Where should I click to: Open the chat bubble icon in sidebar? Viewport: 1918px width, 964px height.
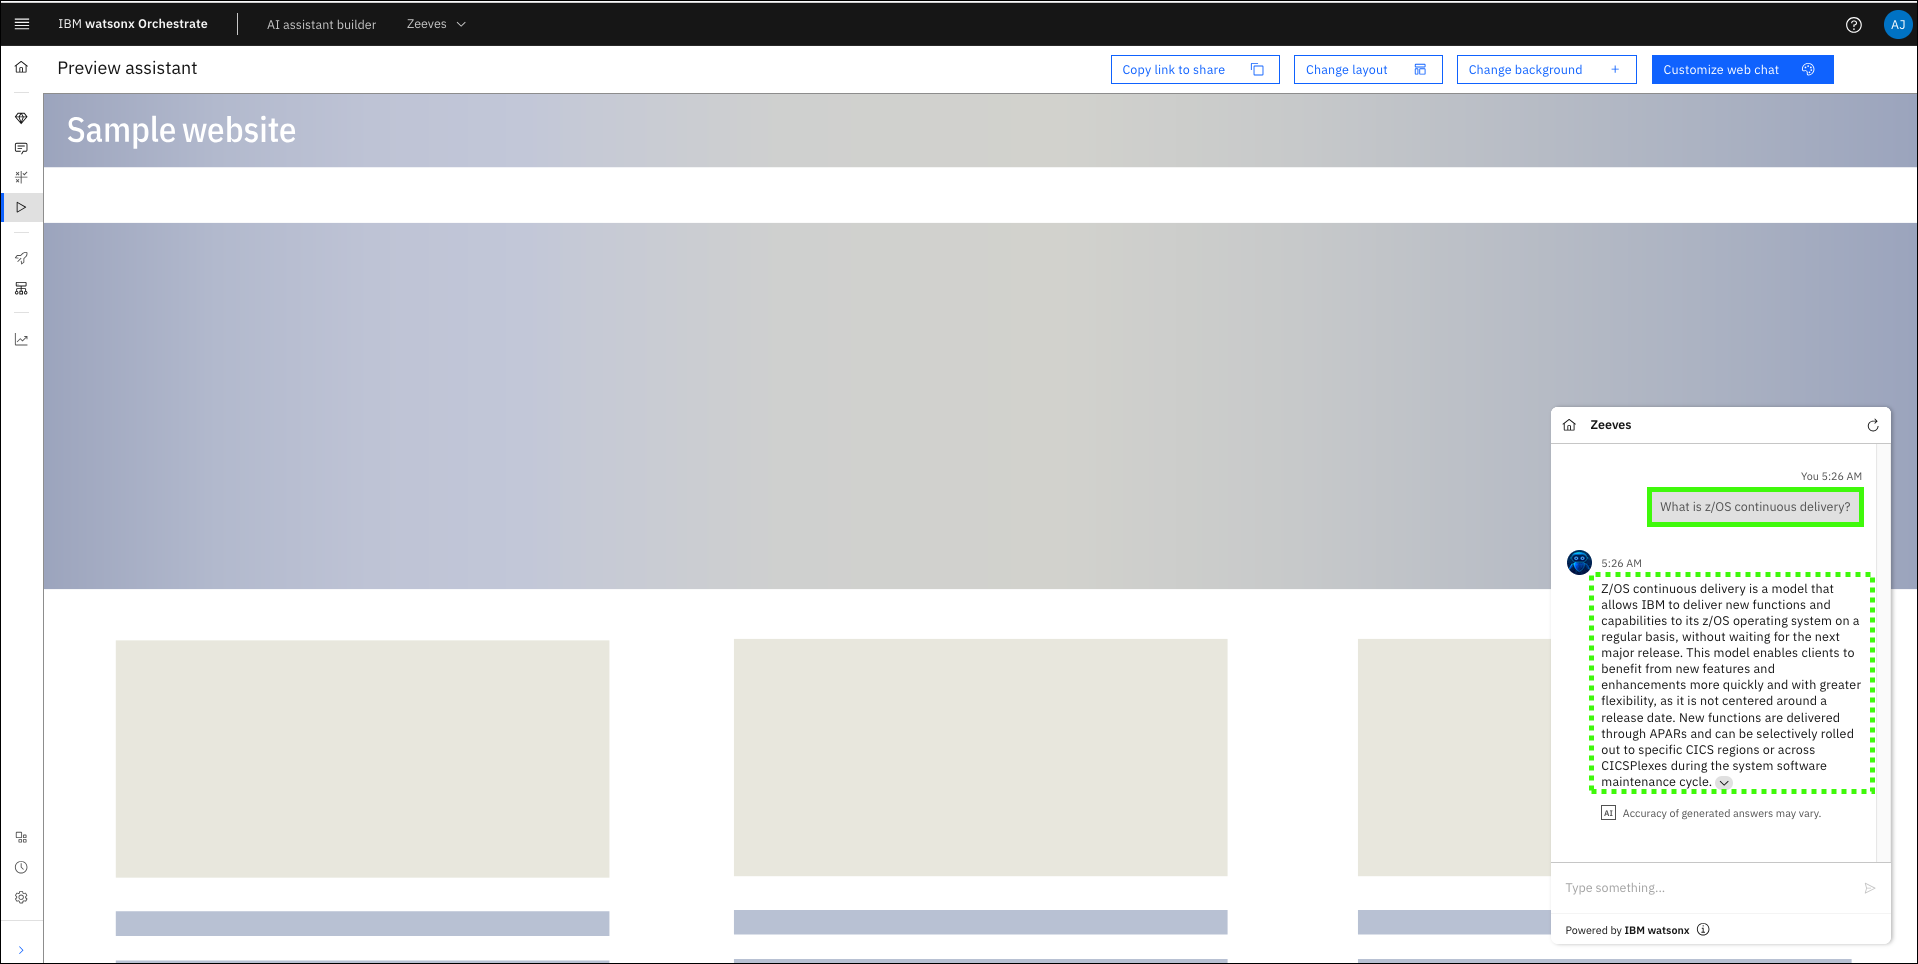tap(21, 148)
